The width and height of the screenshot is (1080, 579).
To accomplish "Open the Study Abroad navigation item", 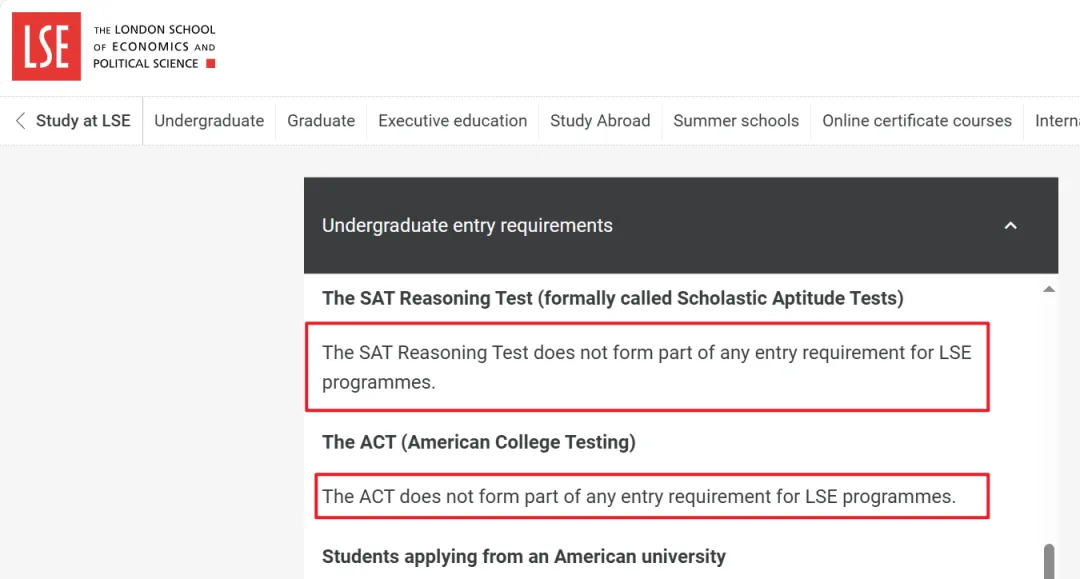I will tap(600, 120).
